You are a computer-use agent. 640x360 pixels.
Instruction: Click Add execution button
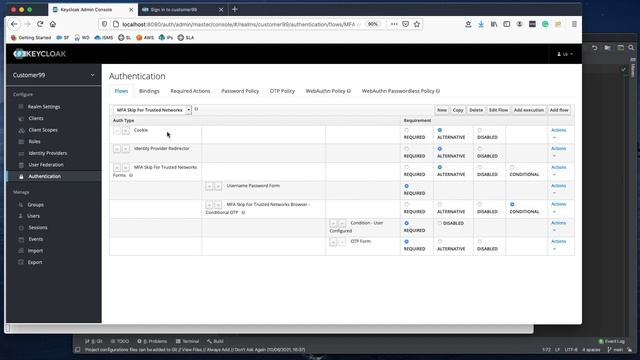pyautogui.click(x=529, y=110)
